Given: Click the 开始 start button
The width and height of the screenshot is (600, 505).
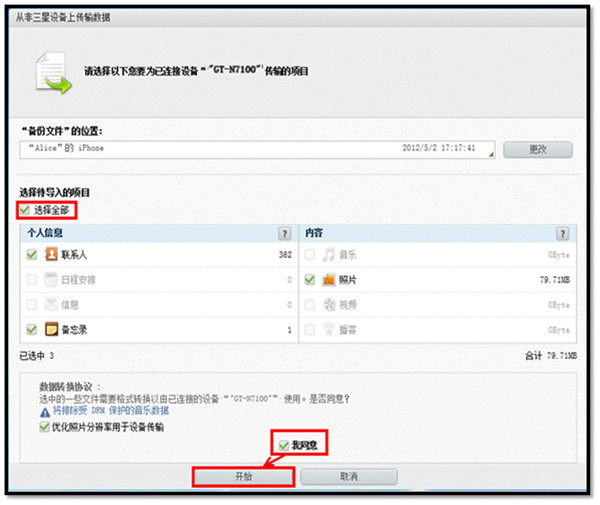Looking at the screenshot, I should tap(243, 476).
